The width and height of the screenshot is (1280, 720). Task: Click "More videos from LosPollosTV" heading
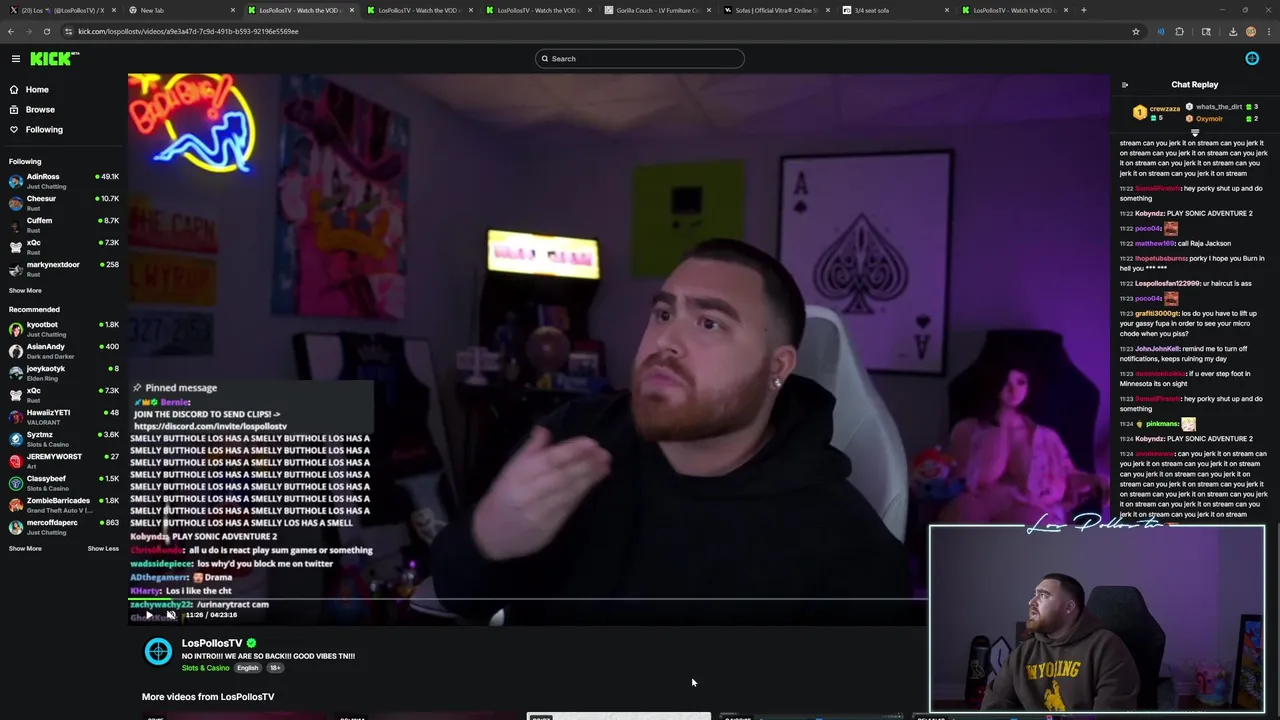tap(208, 697)
